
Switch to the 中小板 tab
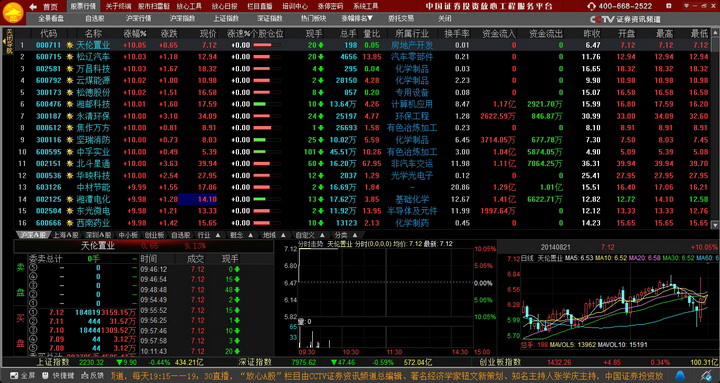pyautogui.click(x=128, y=235)
